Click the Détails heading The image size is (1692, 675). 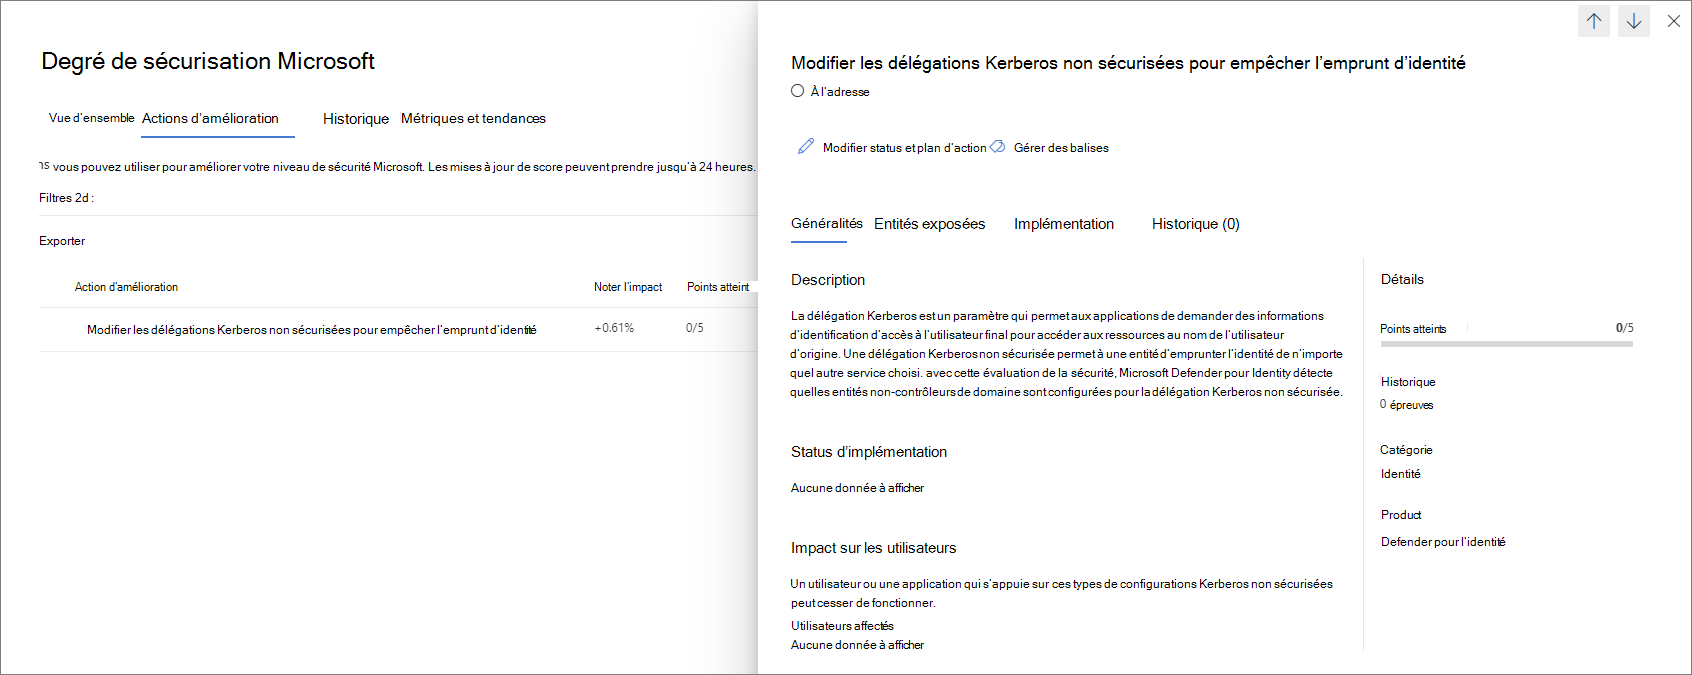(1402, 279)
